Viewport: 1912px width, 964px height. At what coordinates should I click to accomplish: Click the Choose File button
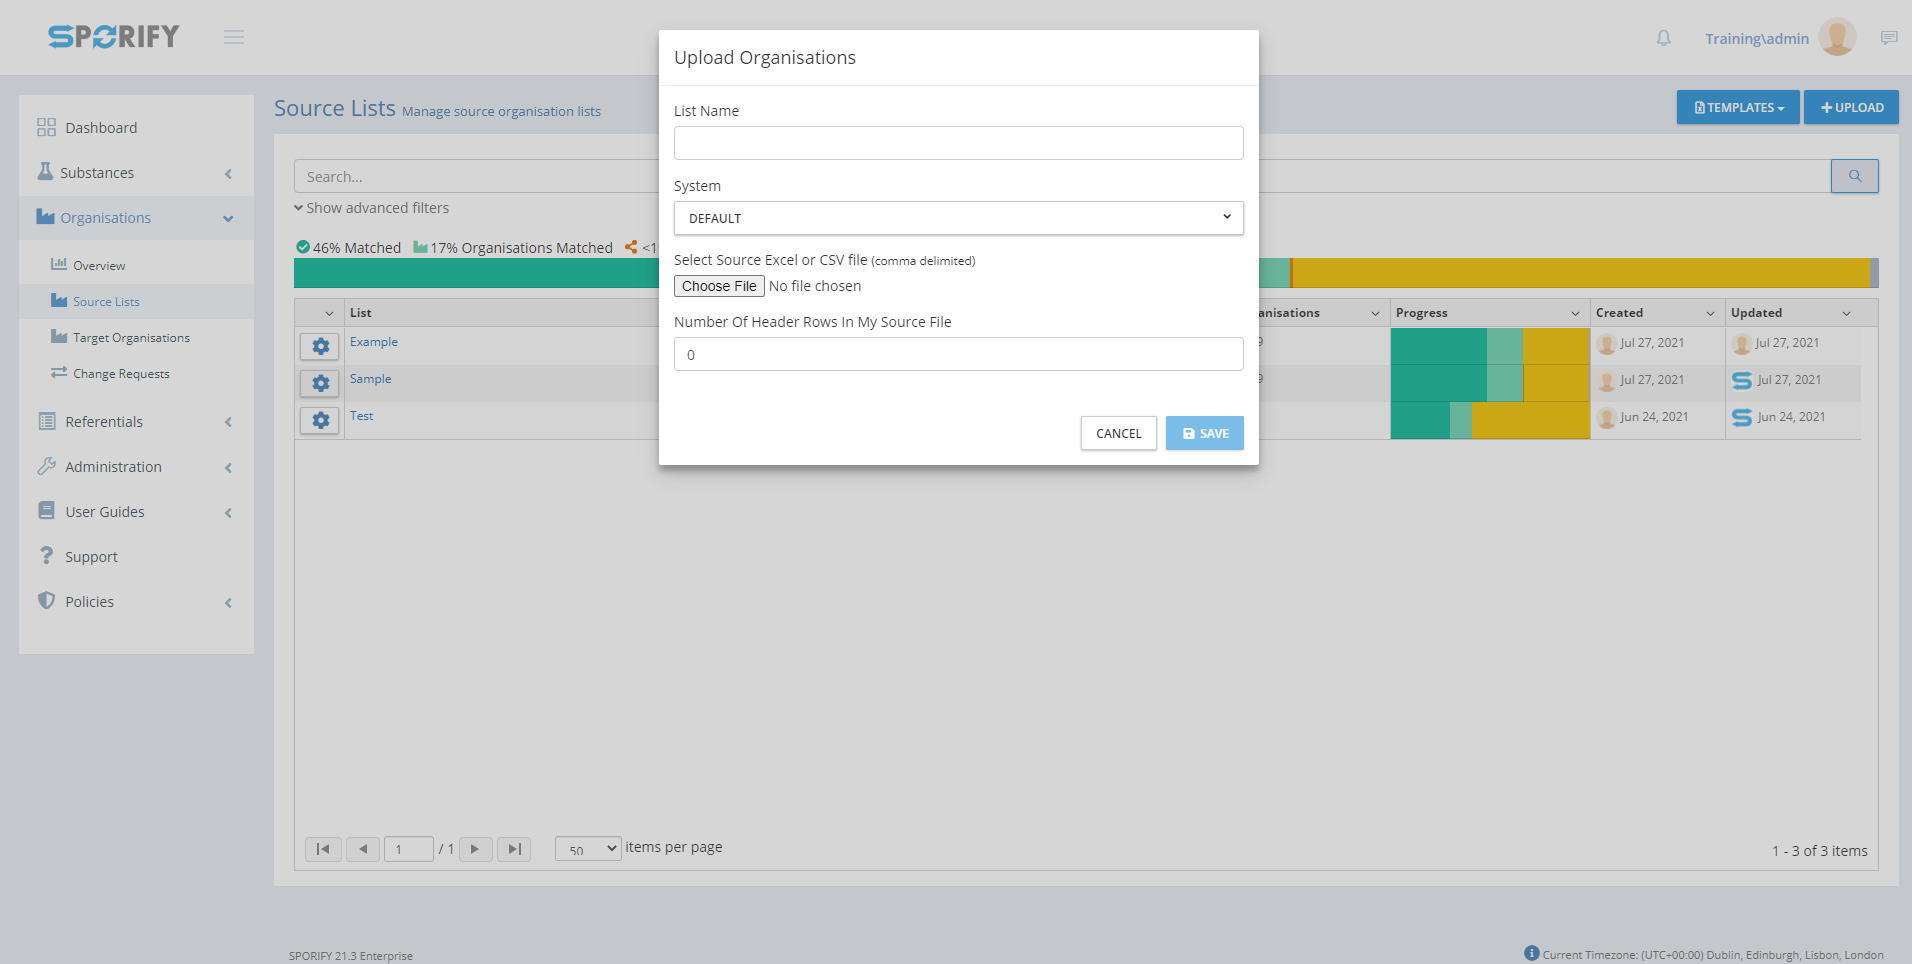[719, 286]
